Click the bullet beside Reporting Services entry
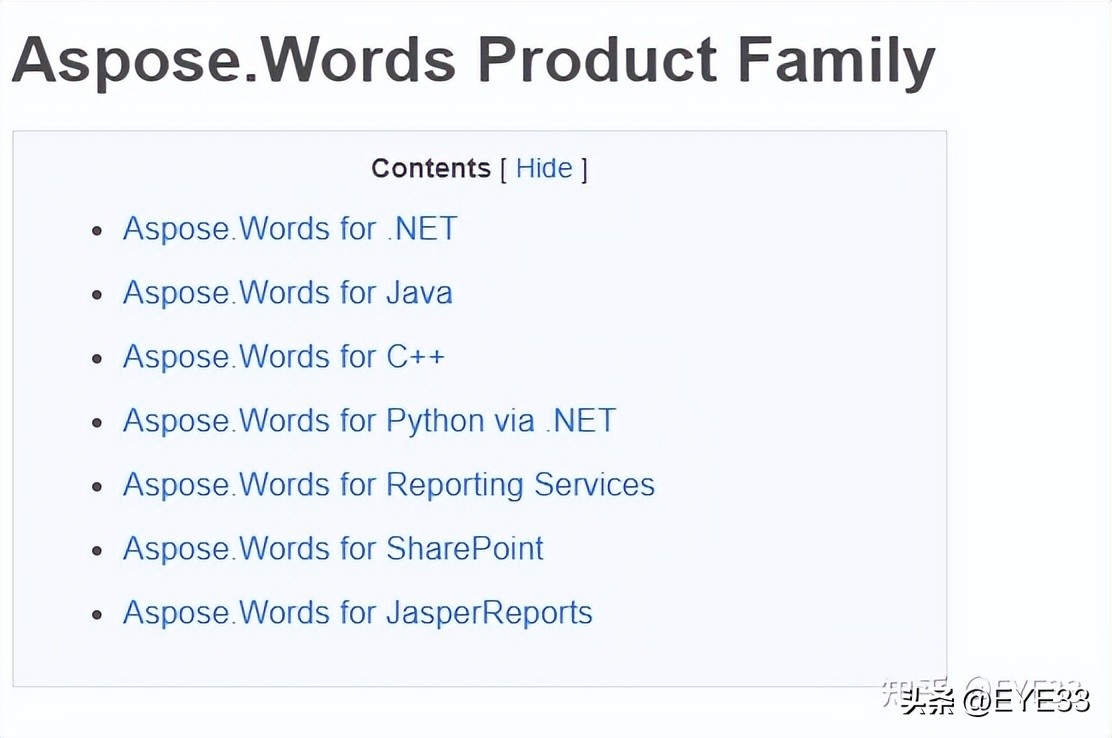This screenshot has height=738, width=1112. coord(96,485)
